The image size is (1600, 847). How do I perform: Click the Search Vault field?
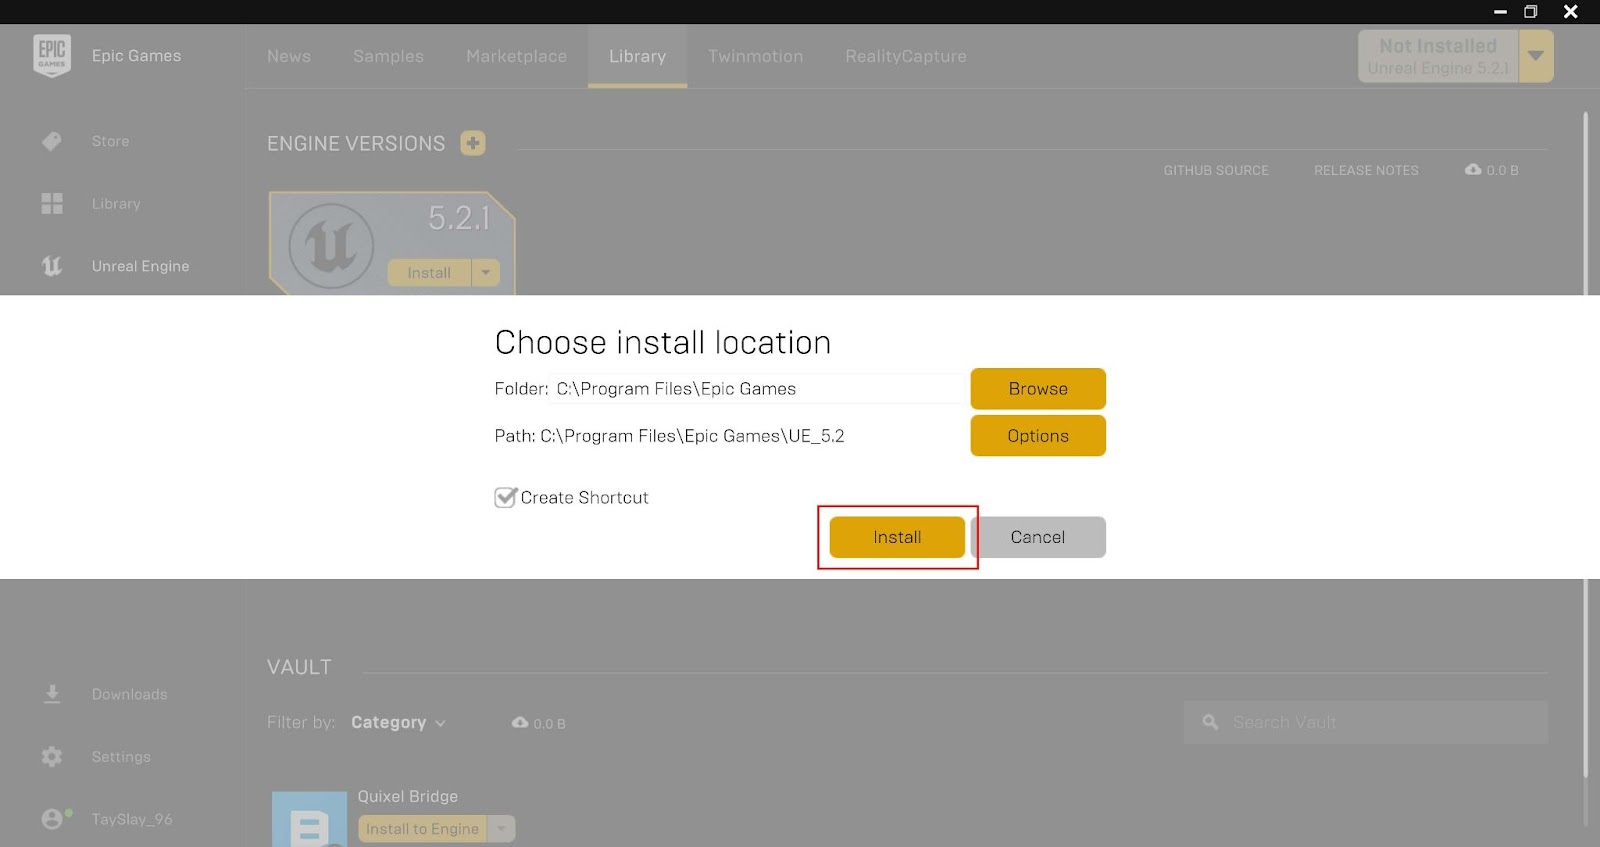point(1366,722)
